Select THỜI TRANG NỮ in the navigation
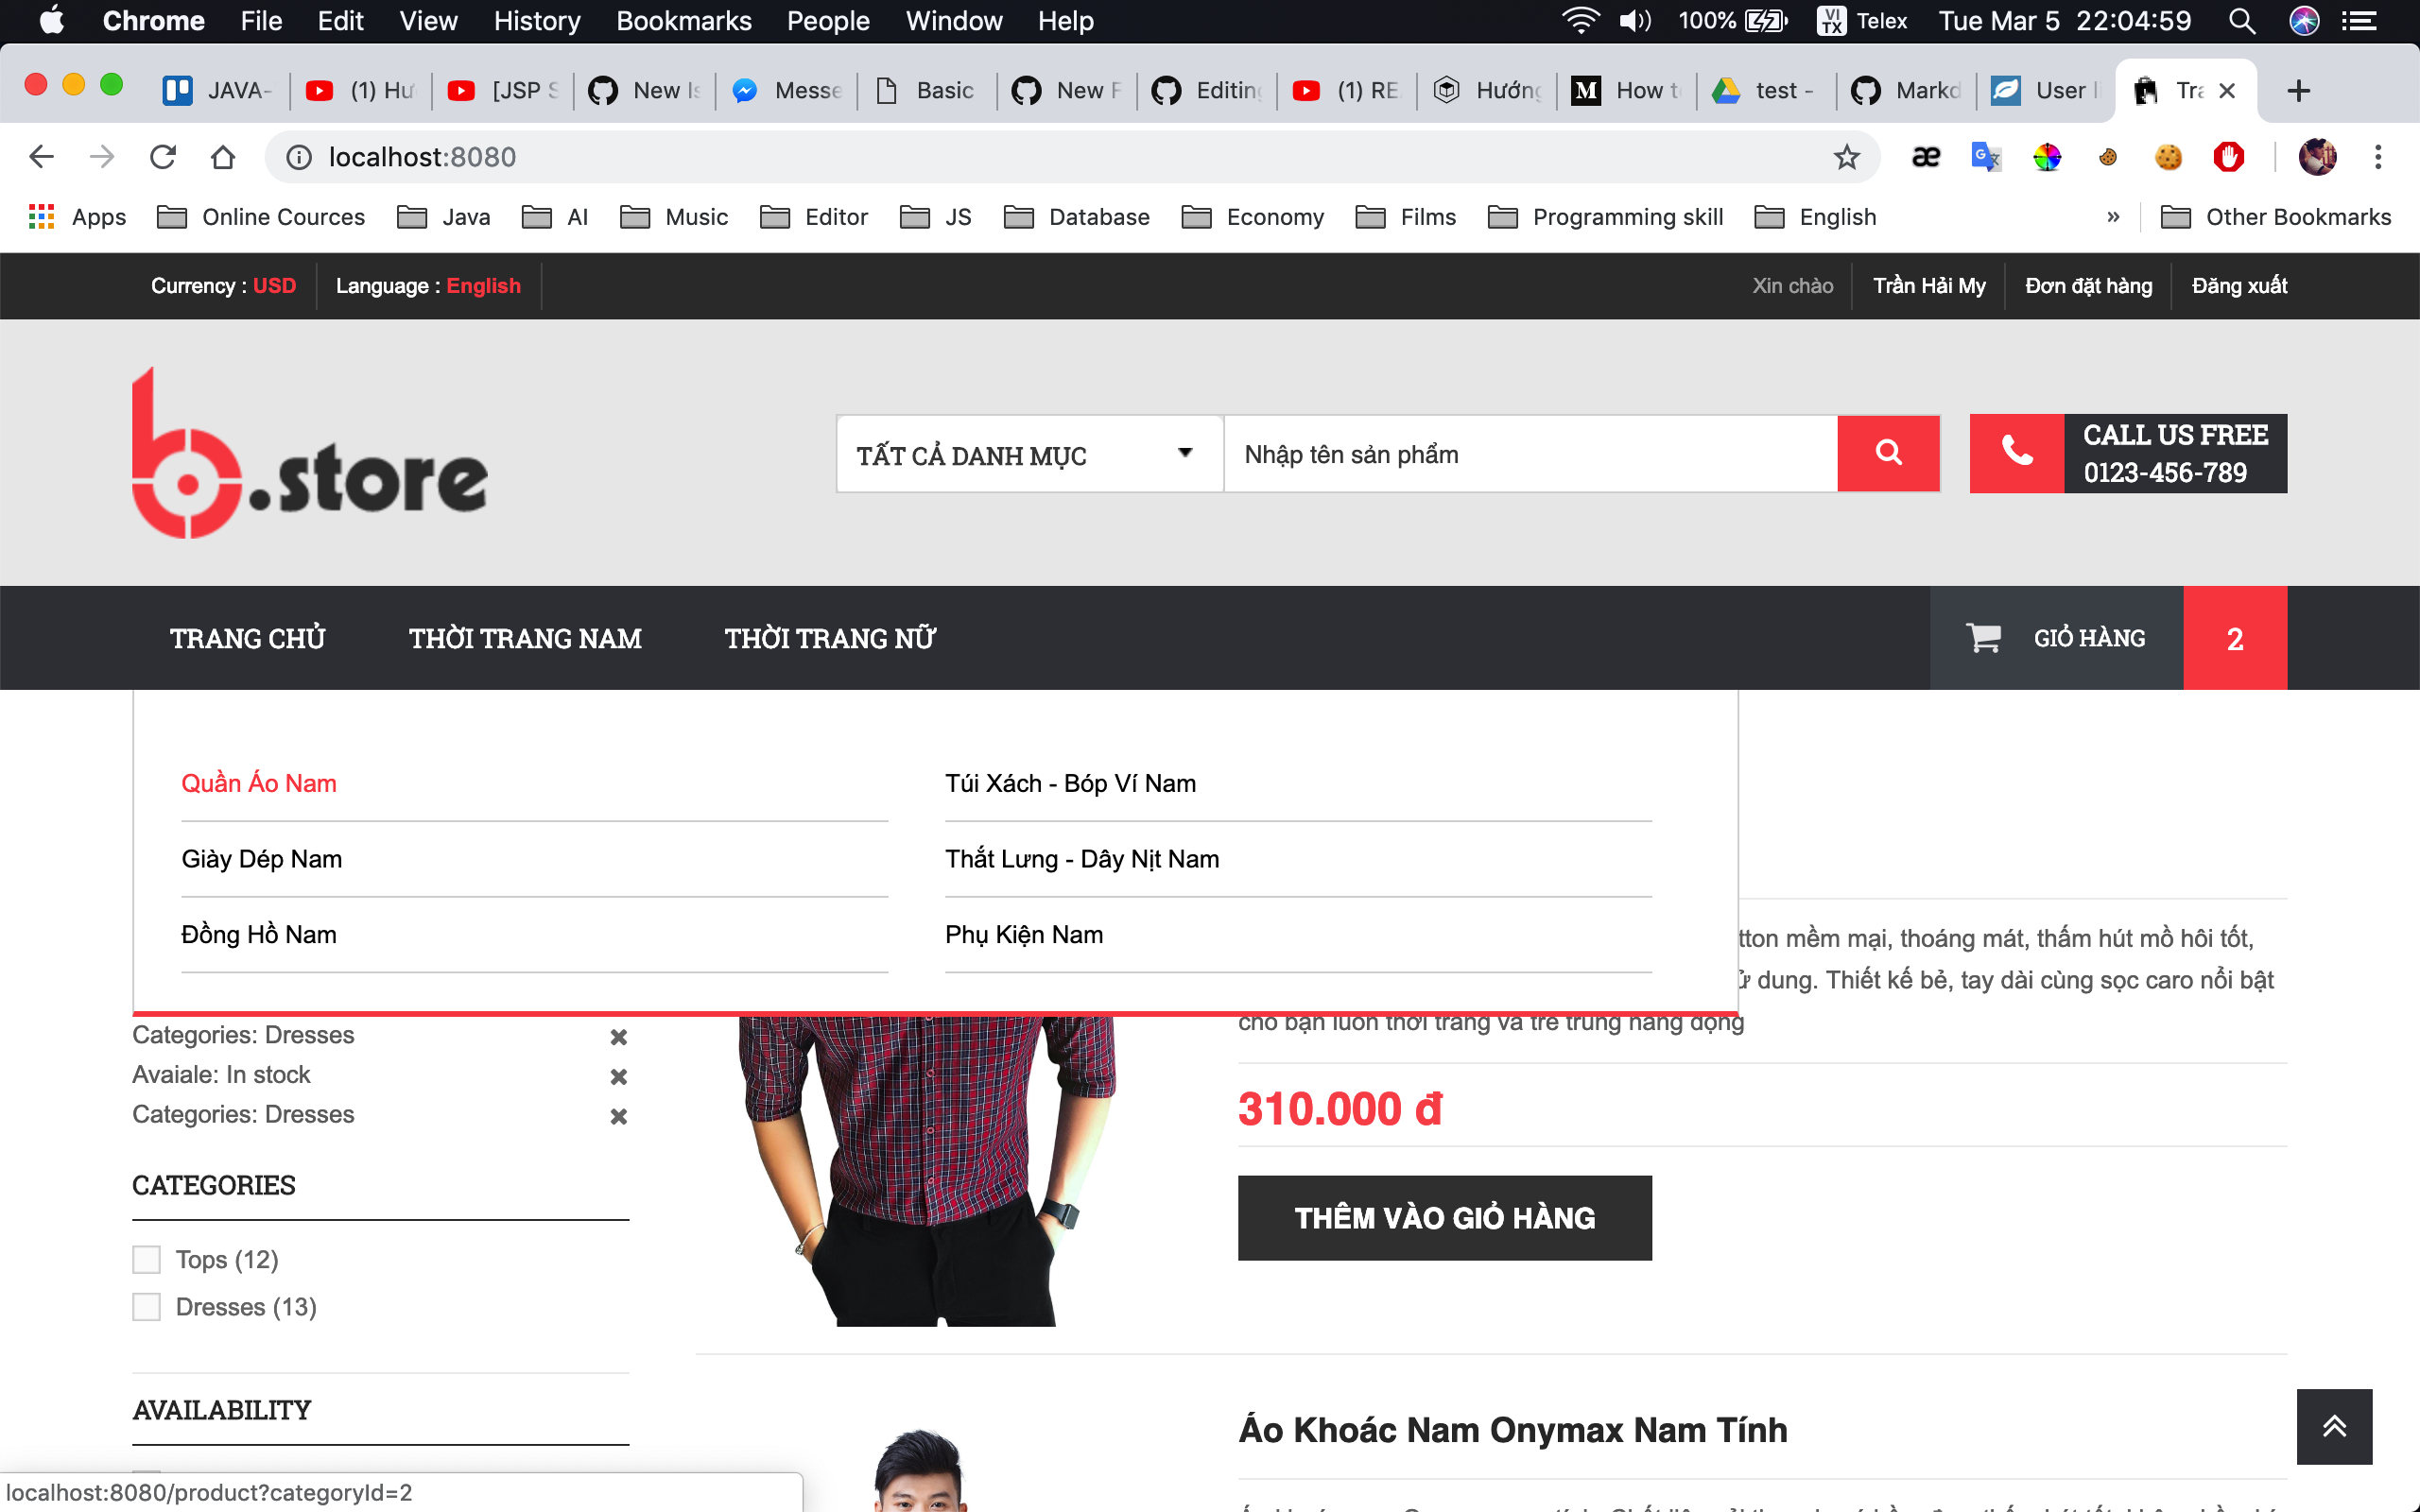Screen dimensions: 2420x1512 [831, 637]
